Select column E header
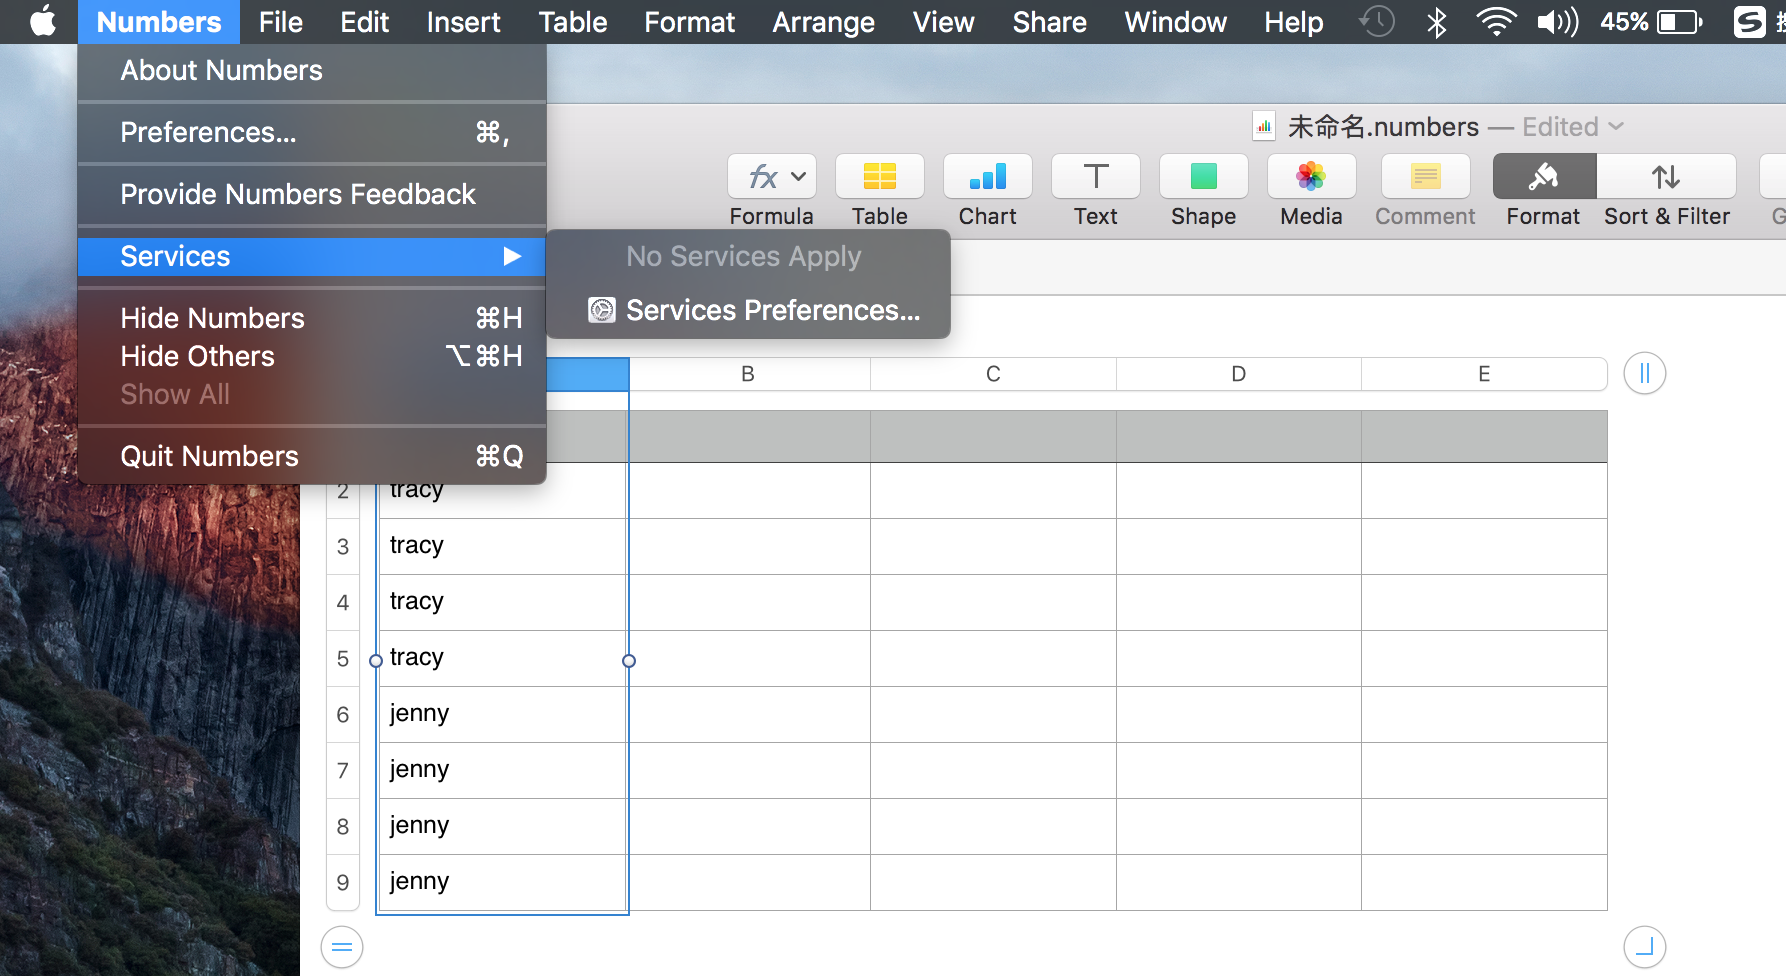This screenshot has width=1786, height=976. pos(1484,374)
